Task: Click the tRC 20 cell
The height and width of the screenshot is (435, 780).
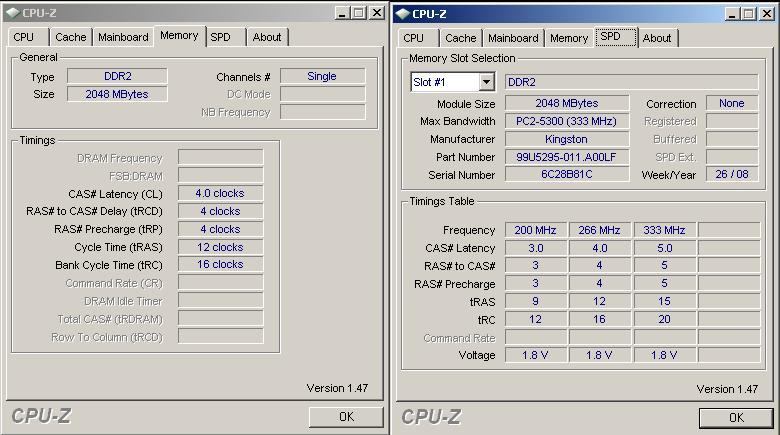Action: (665, 319)
